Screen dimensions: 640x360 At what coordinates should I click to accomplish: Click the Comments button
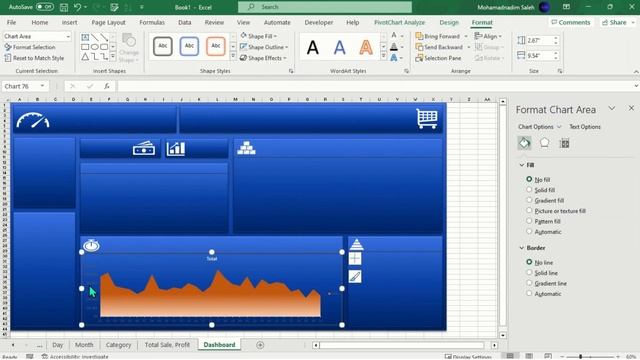click(571, 22)
